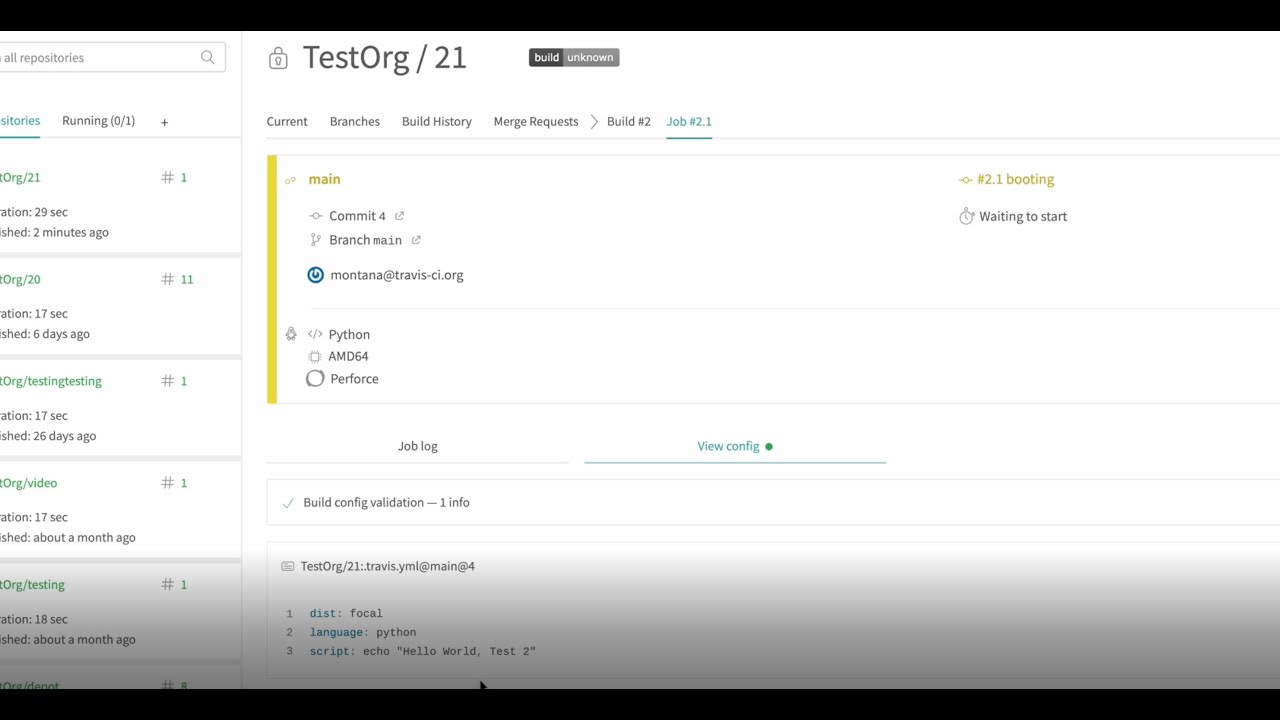This screenshot has width=1280, height=720.
Task: Click the commit icon before Commit 4
Action: coord(316,216)
